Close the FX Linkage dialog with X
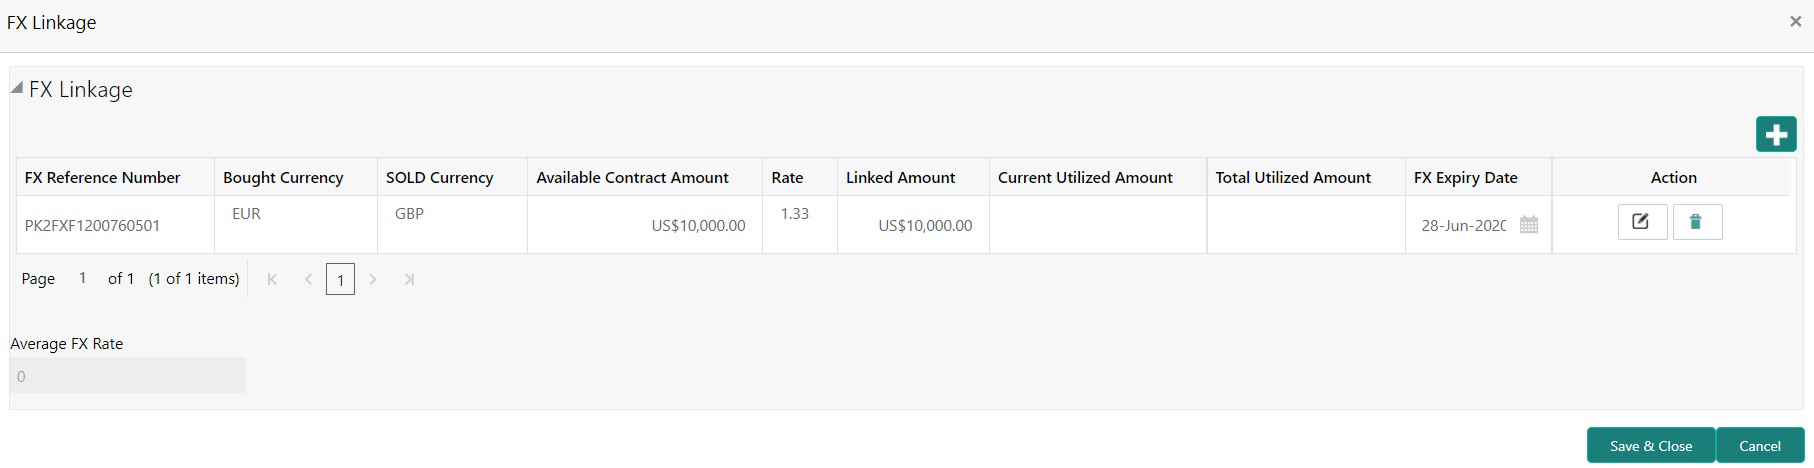The width and height of the screenshot is (1814, 468). pos(1795,21)
